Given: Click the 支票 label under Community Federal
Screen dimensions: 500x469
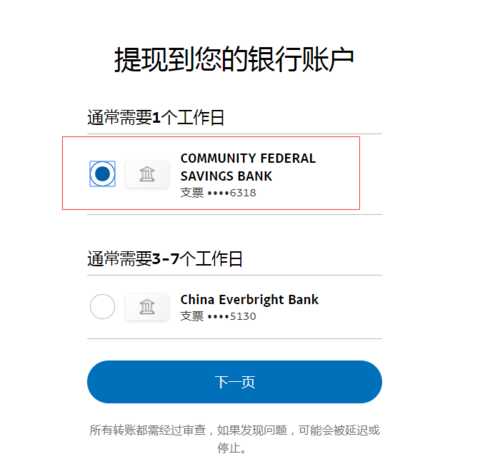Looking at the screenshot, I should pyautogui.click(x=192, y=193).
